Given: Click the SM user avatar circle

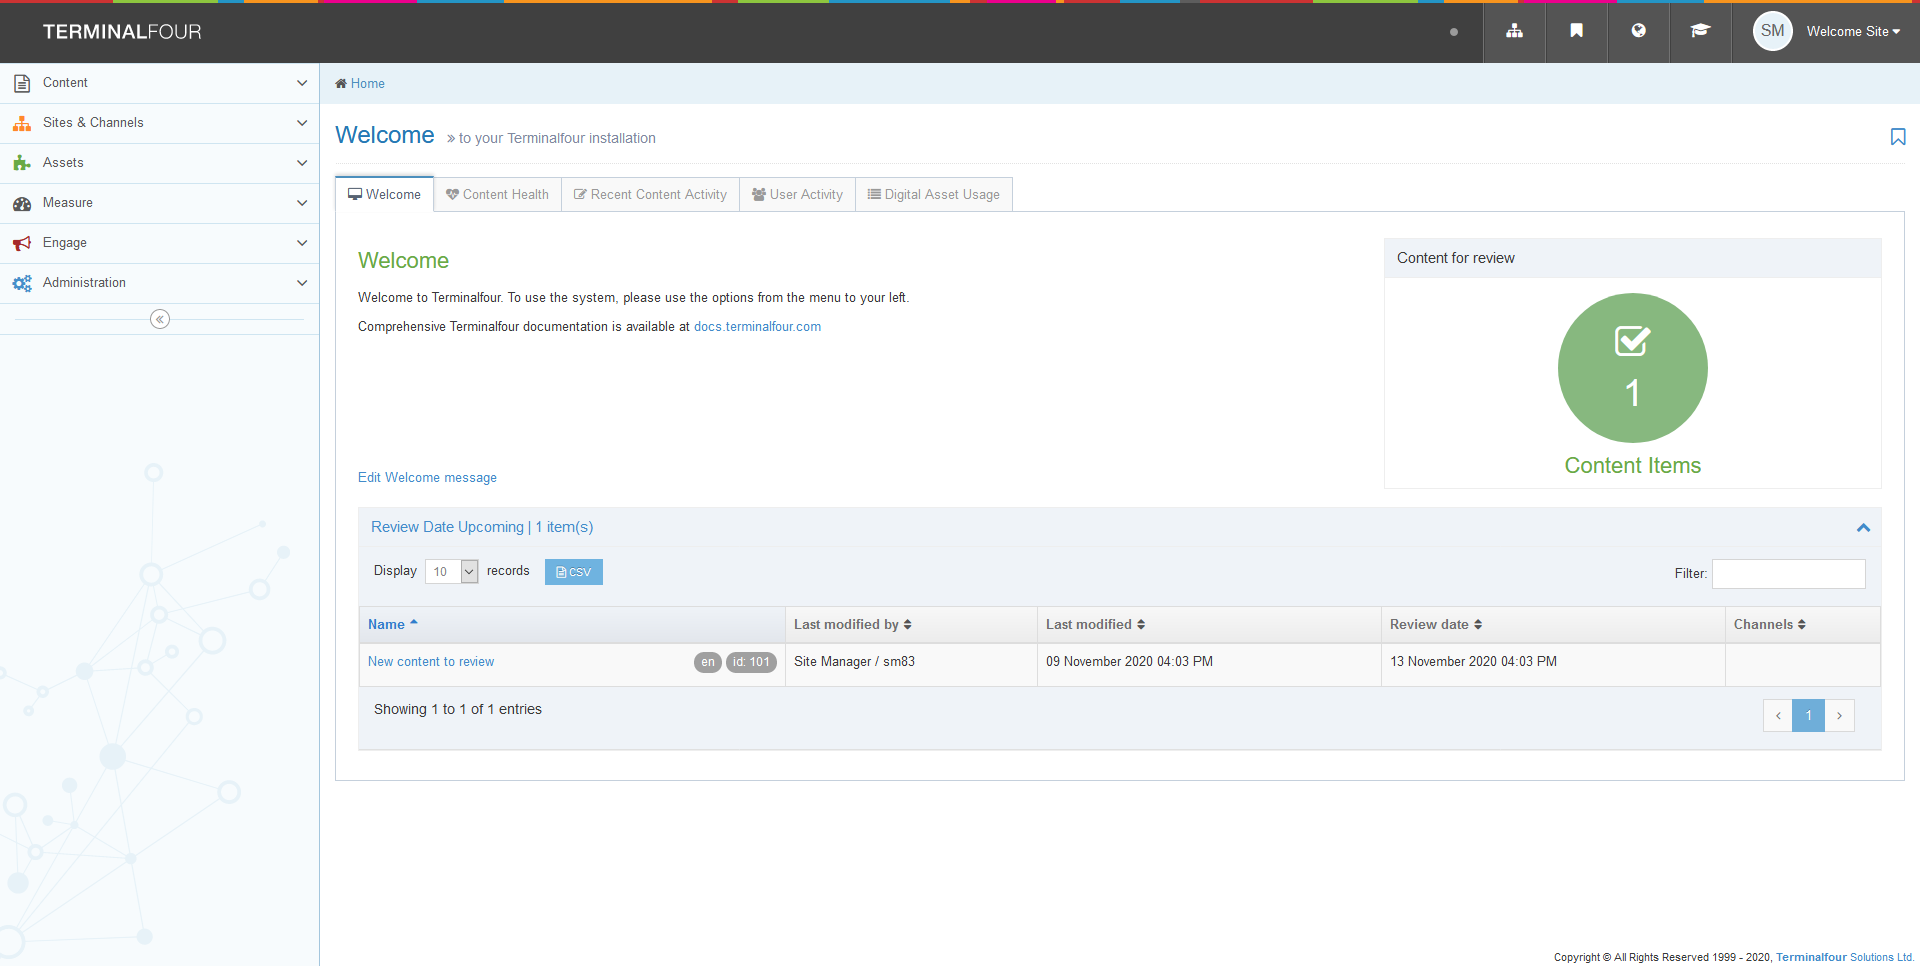Looking at the screenshot, I should click(1771, 31).
